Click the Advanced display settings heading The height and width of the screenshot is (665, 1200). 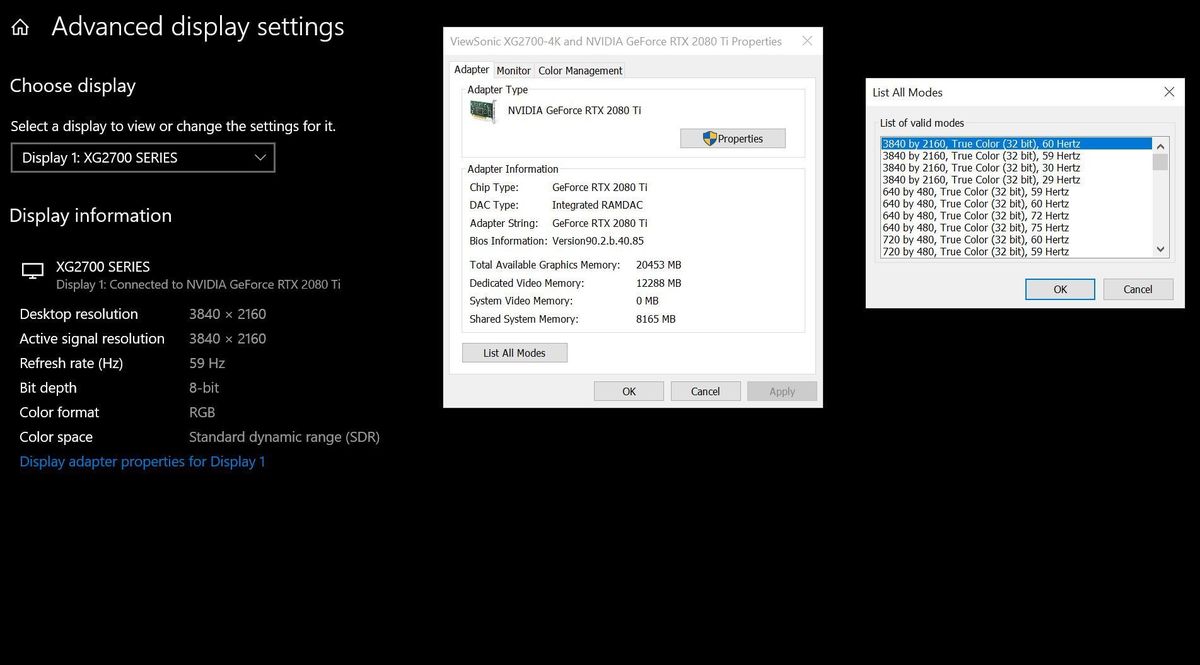pos(198,27)
